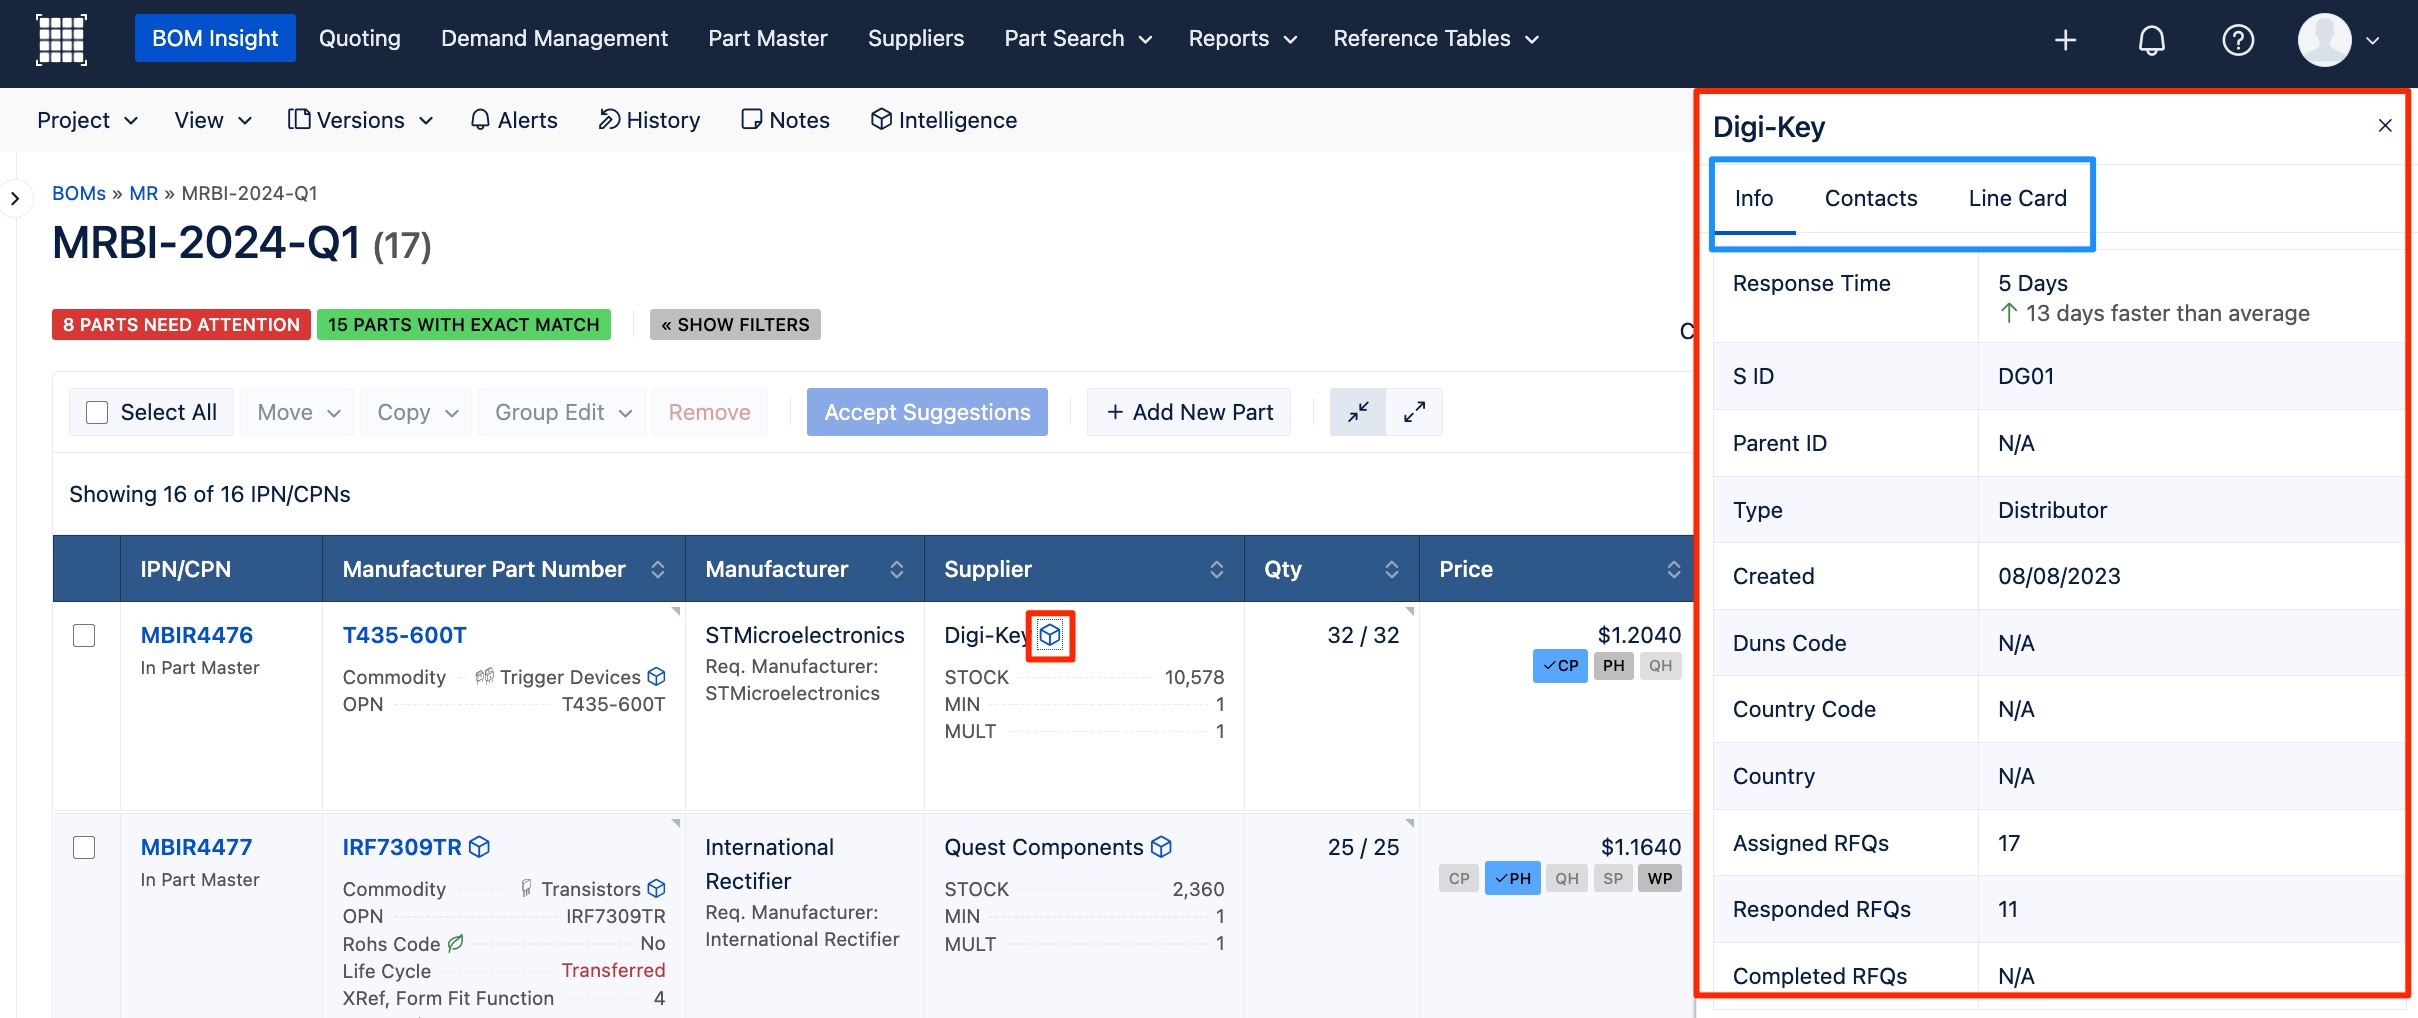Expand the Part Search menu
2418x1018 pixels.
1078,39
